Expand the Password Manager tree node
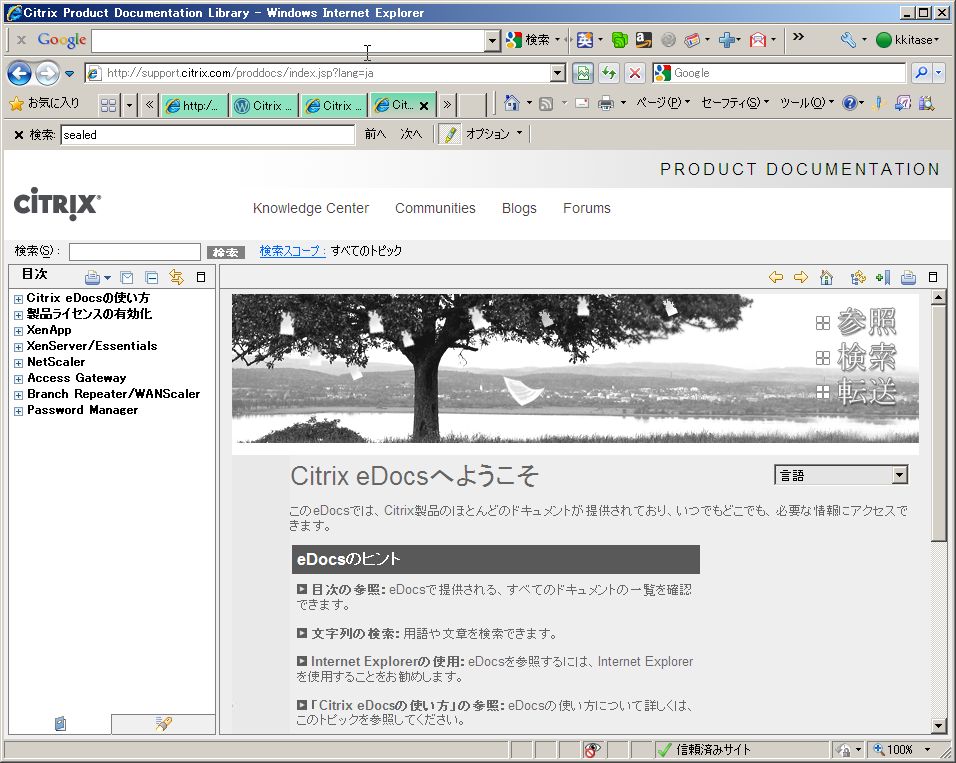The image size is (956, 763). point(18,411)
